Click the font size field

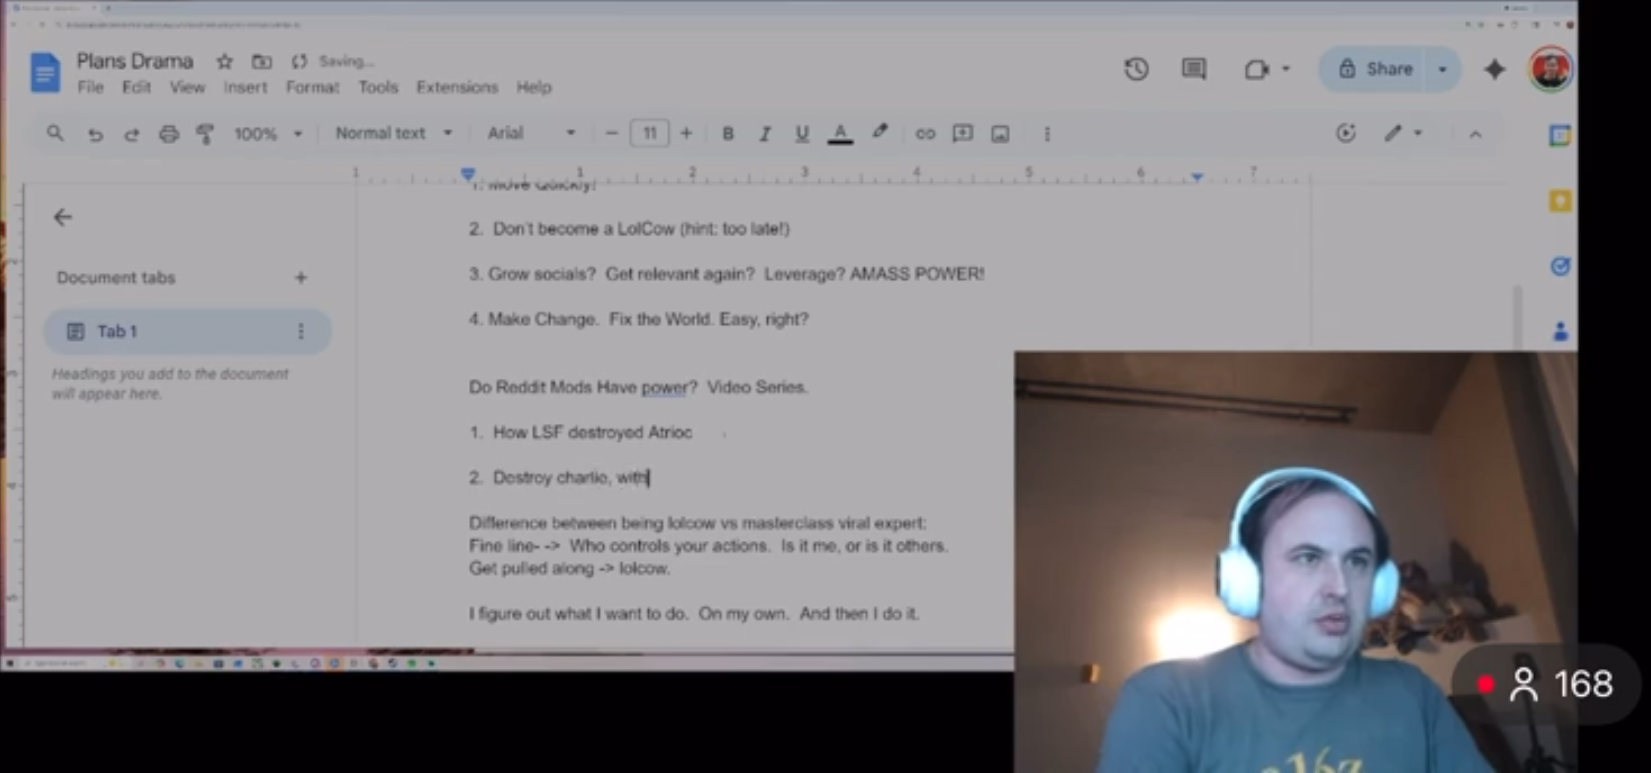click(x=649, y=134)
